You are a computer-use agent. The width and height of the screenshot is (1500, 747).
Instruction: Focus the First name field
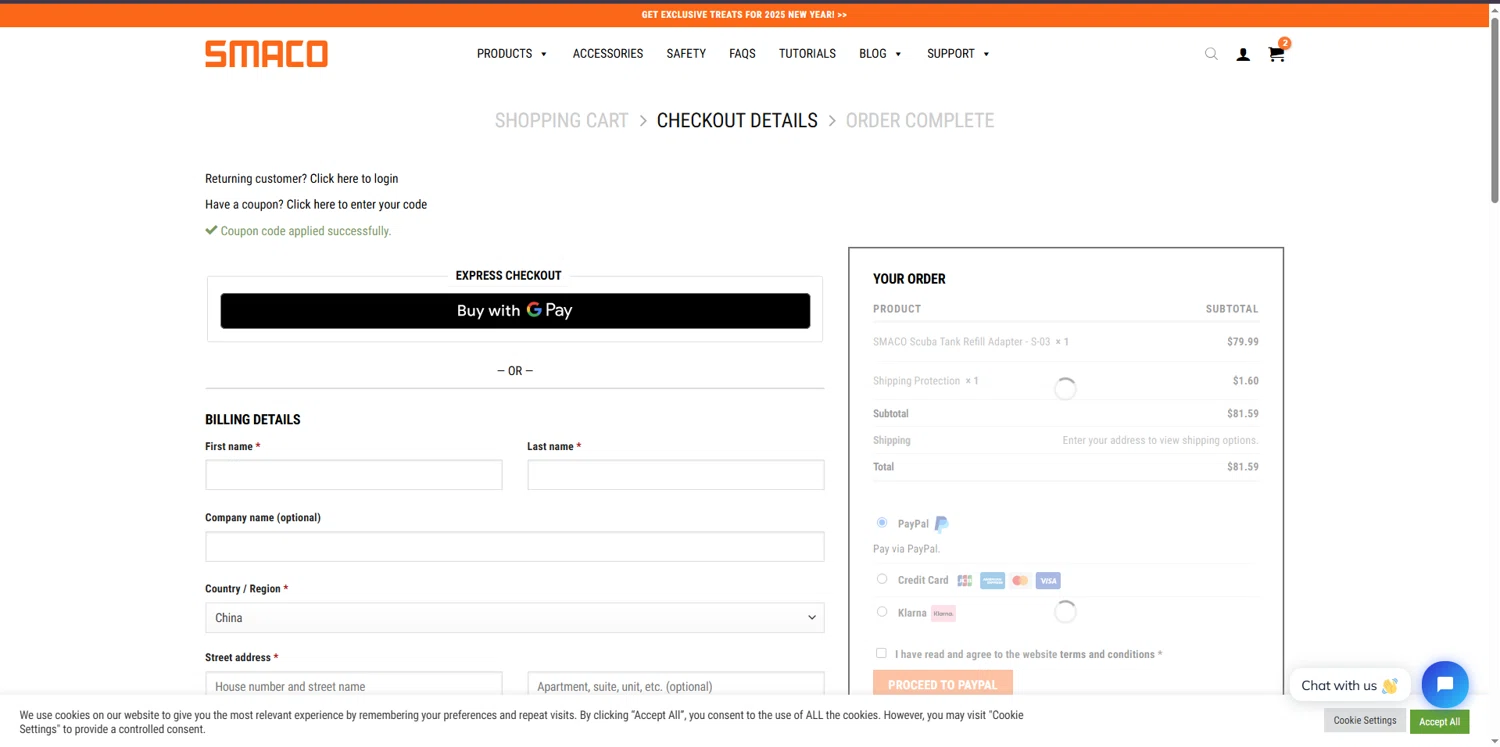[354, 475]
